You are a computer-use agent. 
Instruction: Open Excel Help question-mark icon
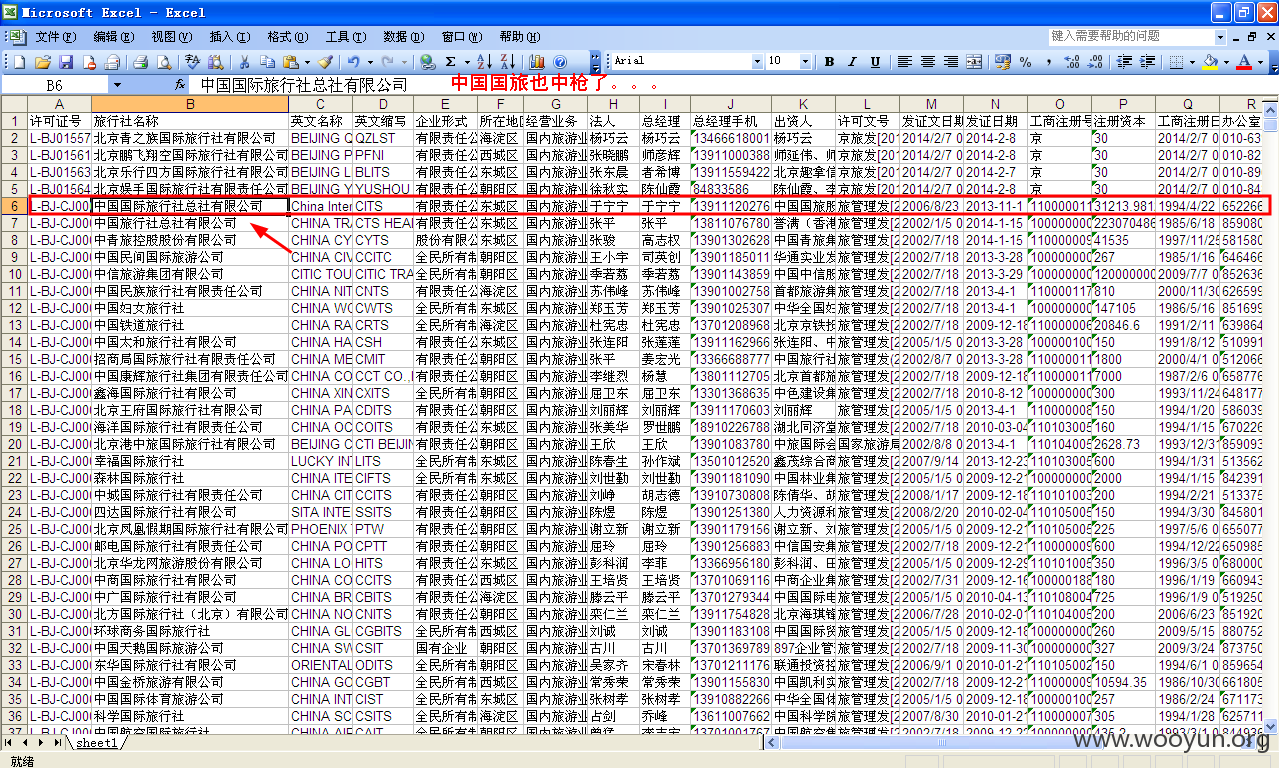pyautogui.click(x=559, y=61)
